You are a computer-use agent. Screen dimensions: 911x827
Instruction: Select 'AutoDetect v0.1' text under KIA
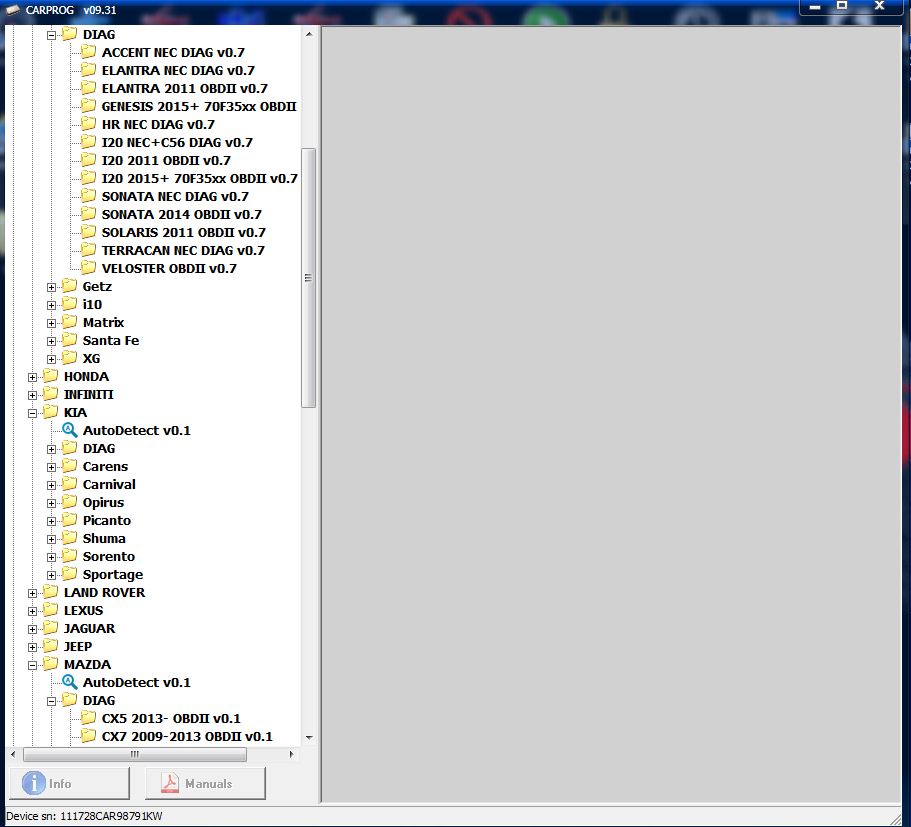coord(137,431)
